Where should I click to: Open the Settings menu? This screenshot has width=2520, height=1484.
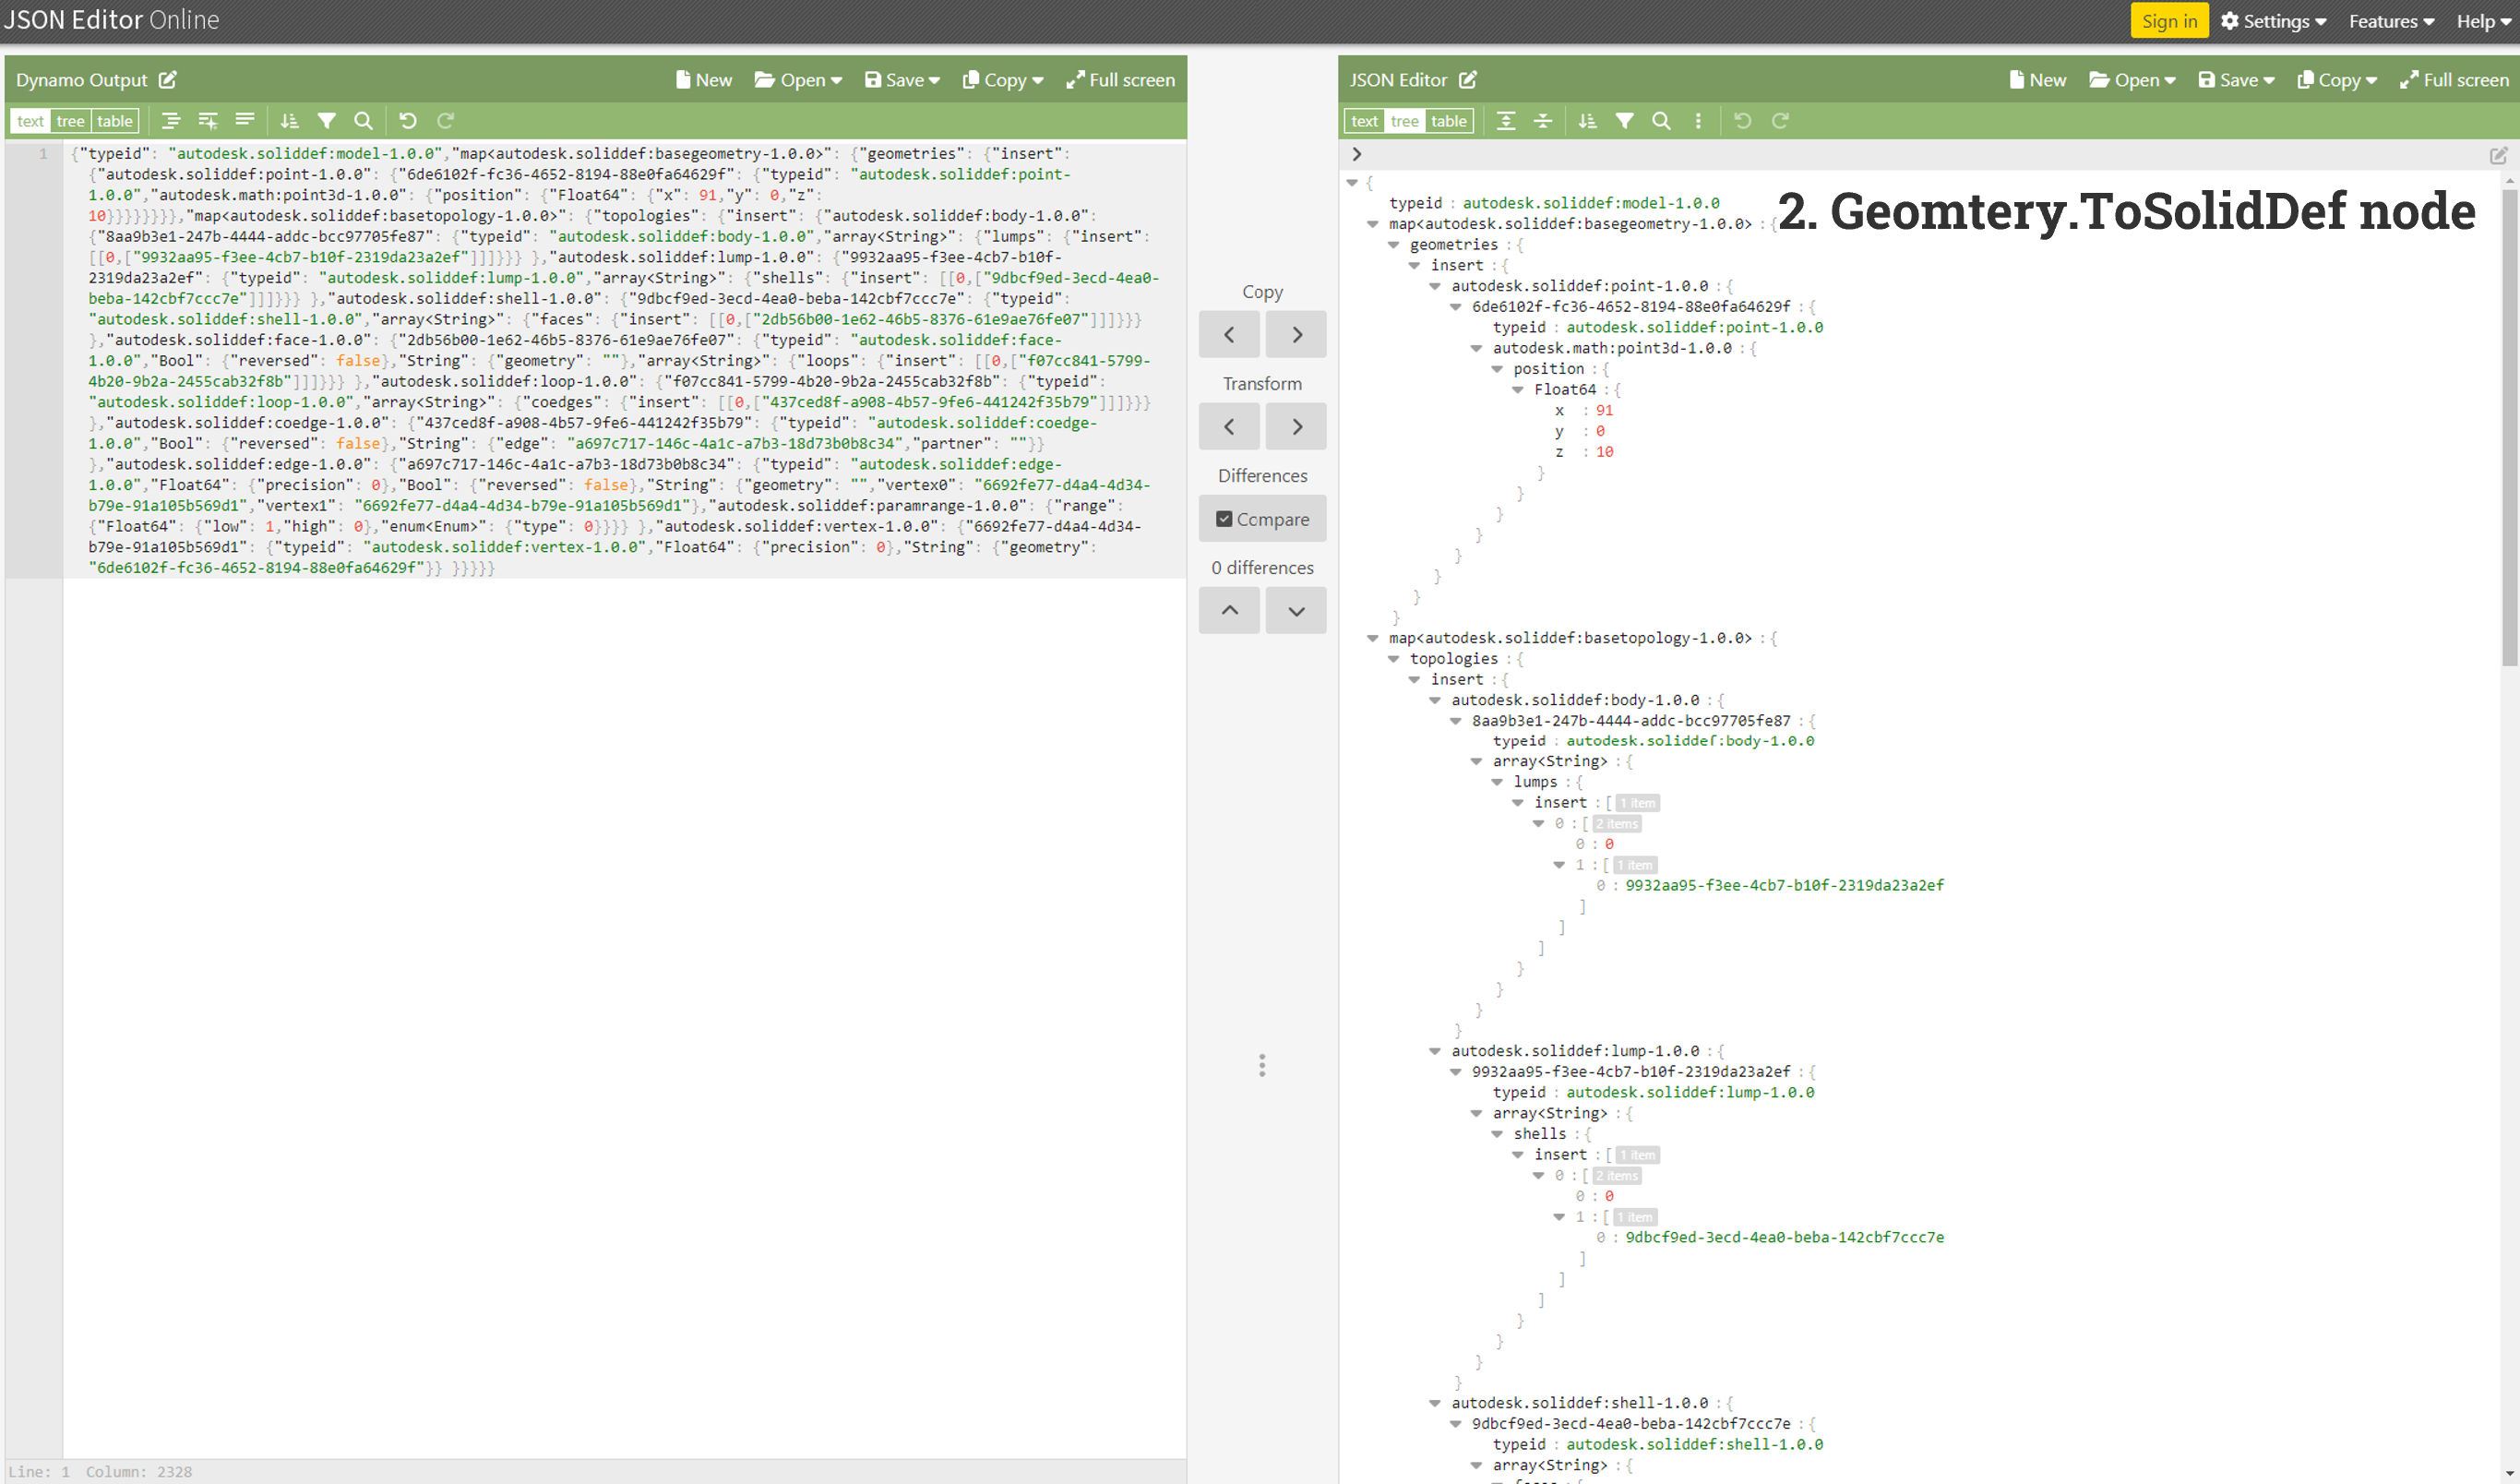pyautogui.click(x=2273, y=21)
